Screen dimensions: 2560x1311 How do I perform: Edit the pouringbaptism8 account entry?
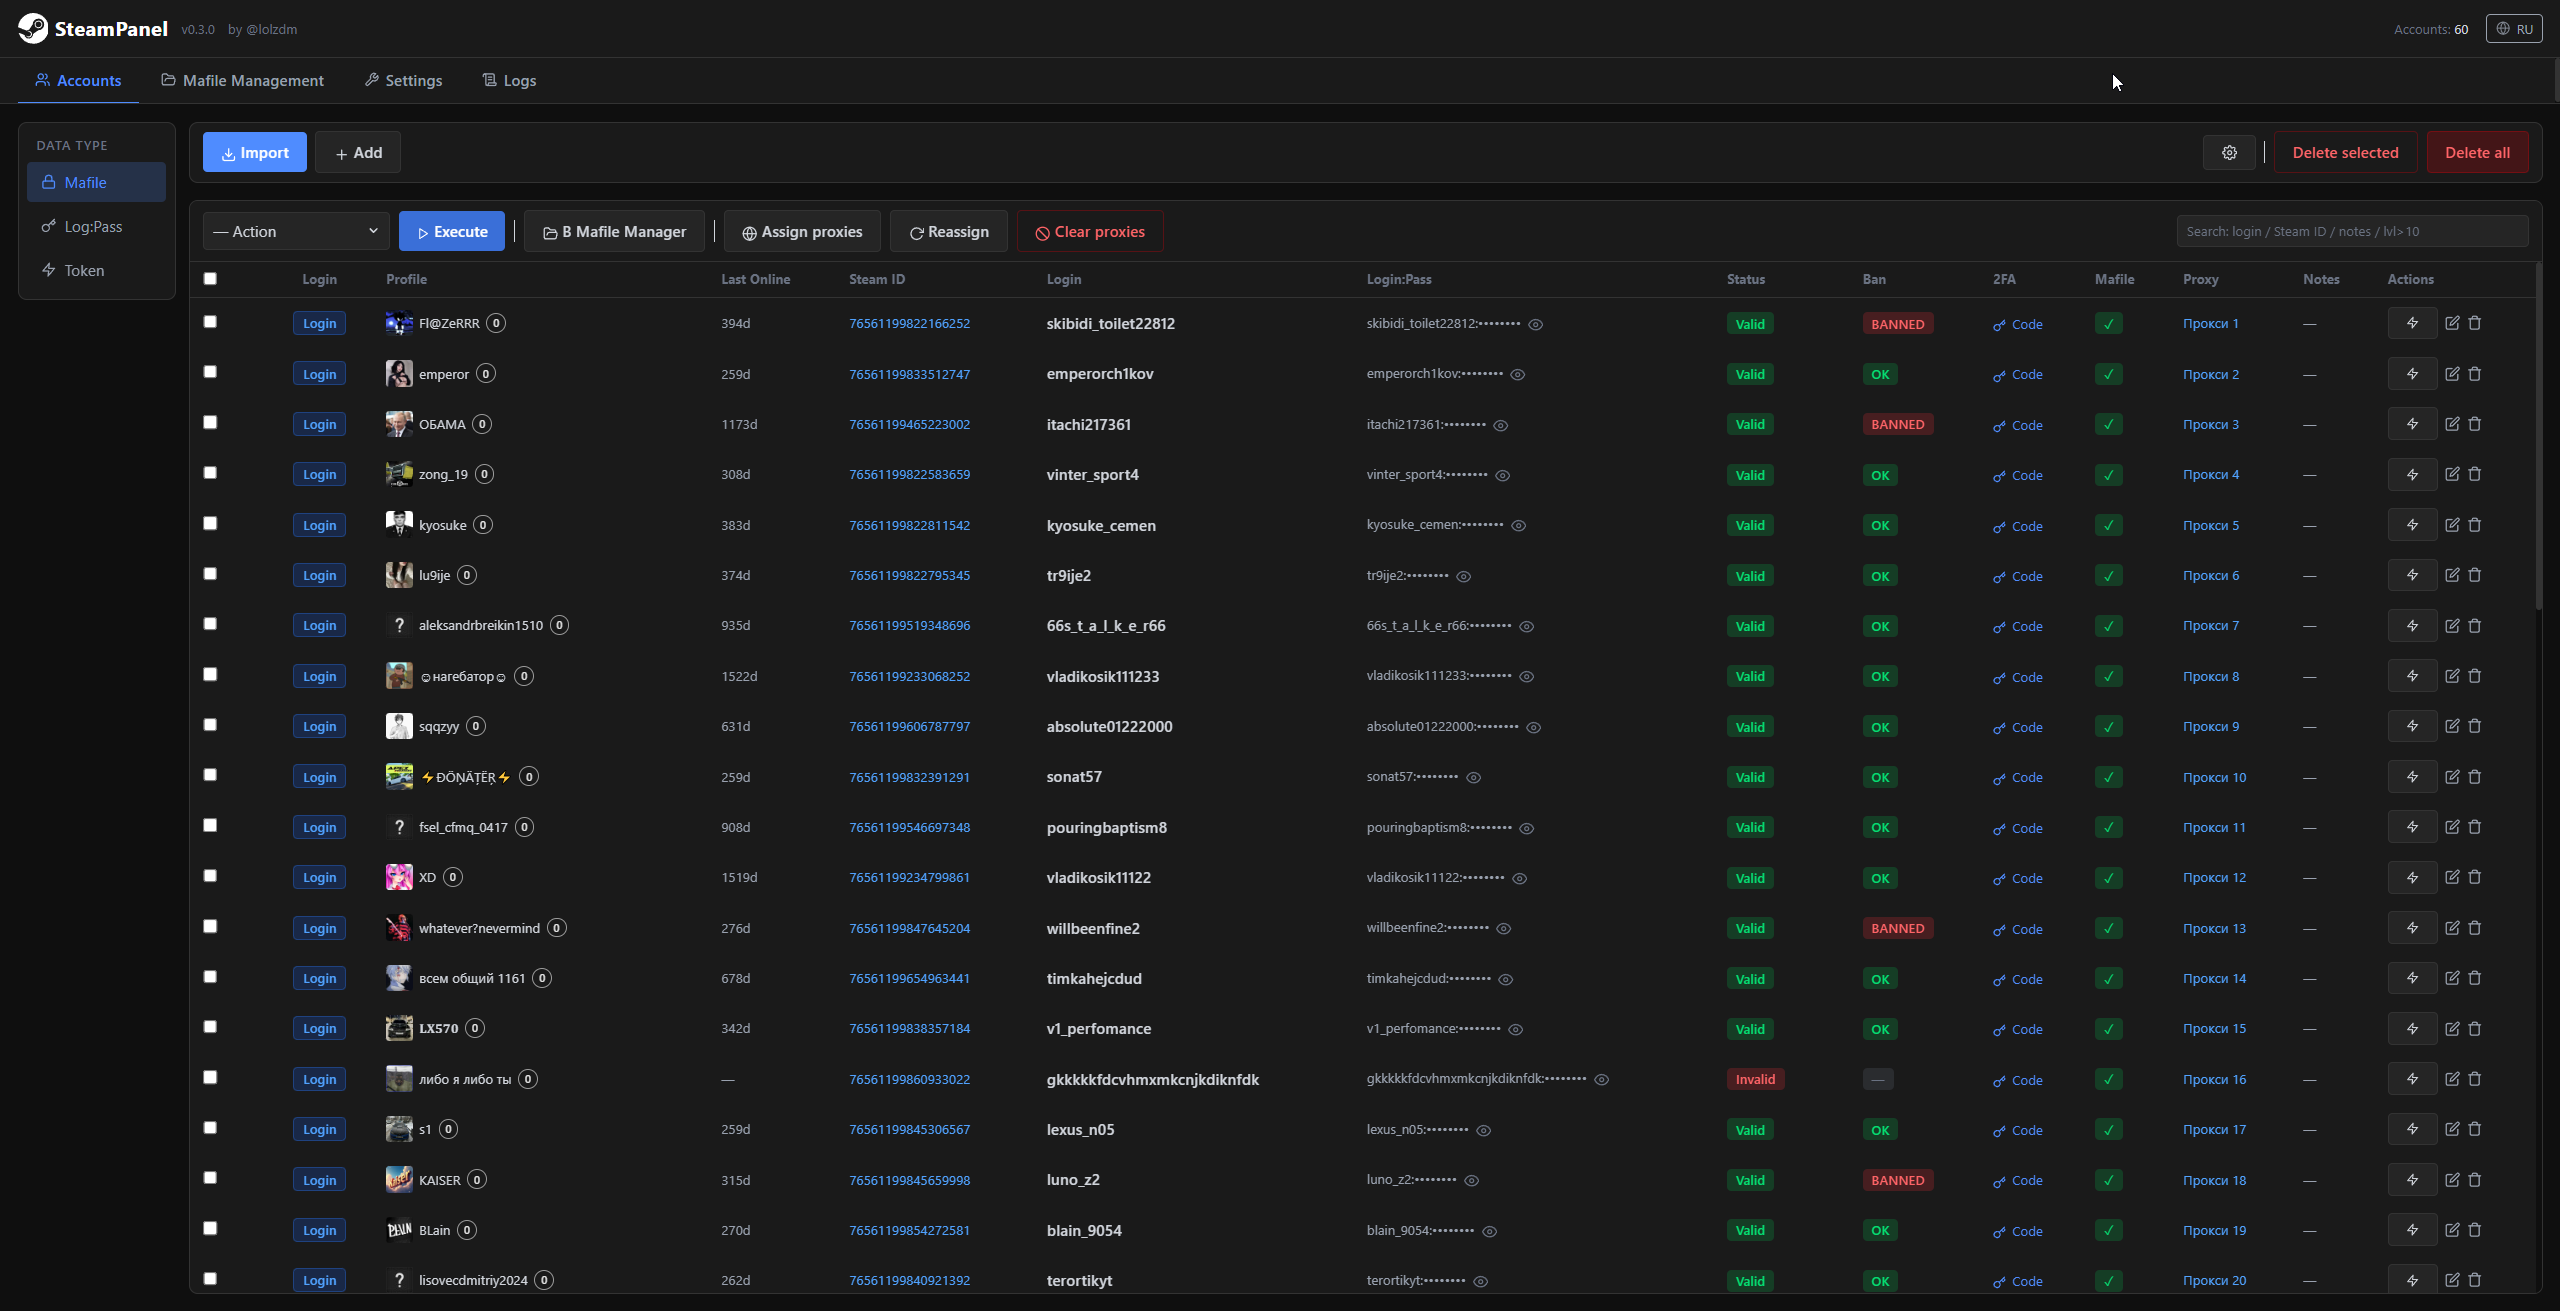2452,827
